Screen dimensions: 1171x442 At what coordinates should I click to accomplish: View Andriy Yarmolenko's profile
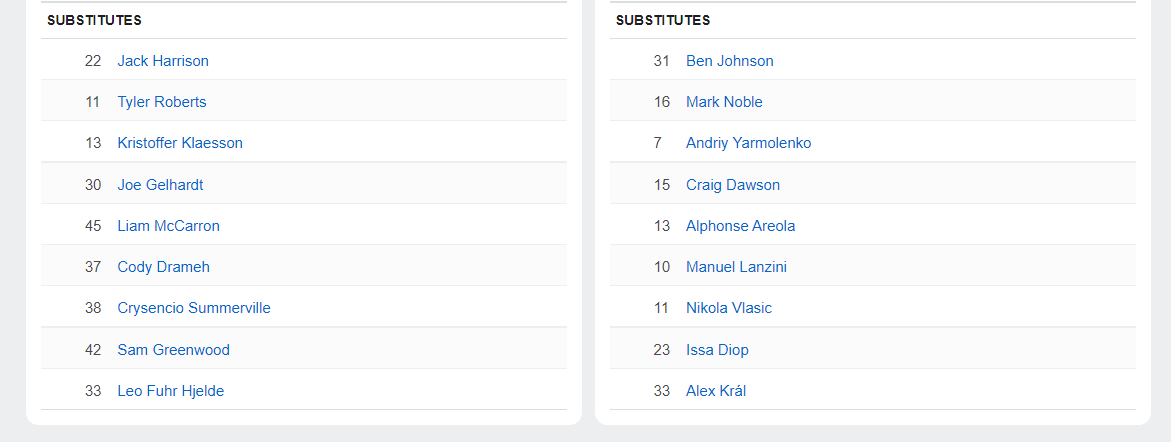(748, 143)
